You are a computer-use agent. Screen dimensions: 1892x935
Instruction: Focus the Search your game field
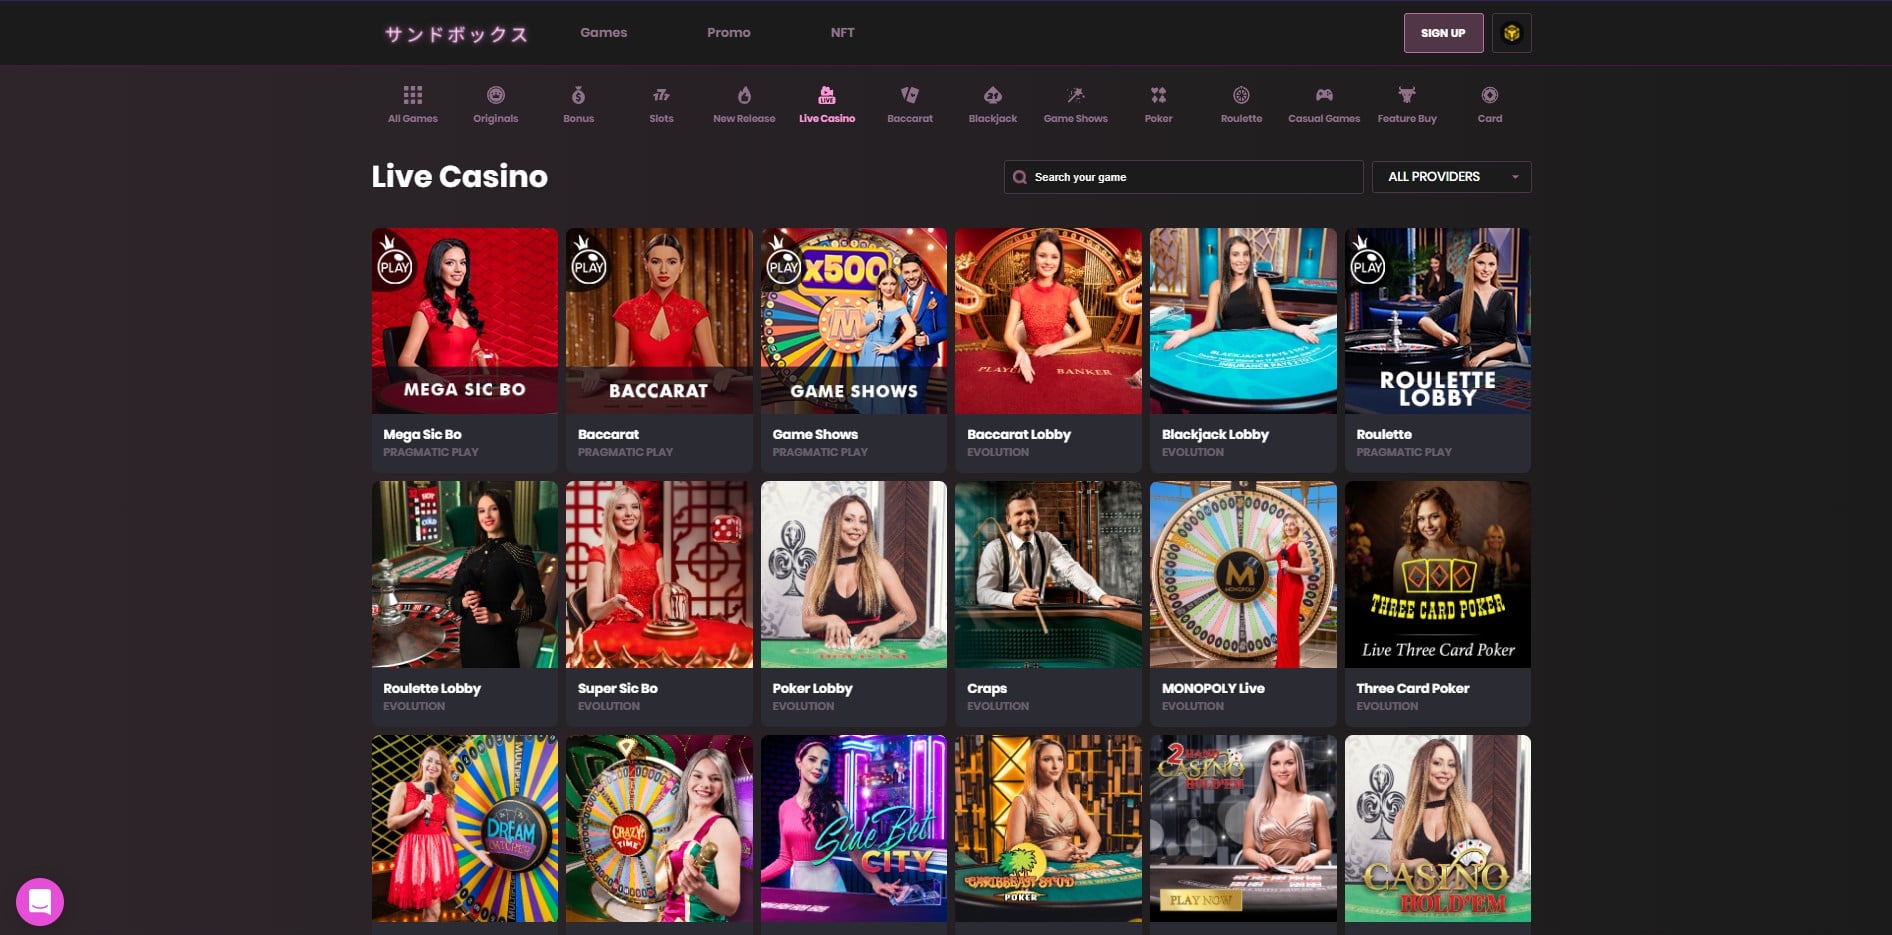tap(1183, 177)
